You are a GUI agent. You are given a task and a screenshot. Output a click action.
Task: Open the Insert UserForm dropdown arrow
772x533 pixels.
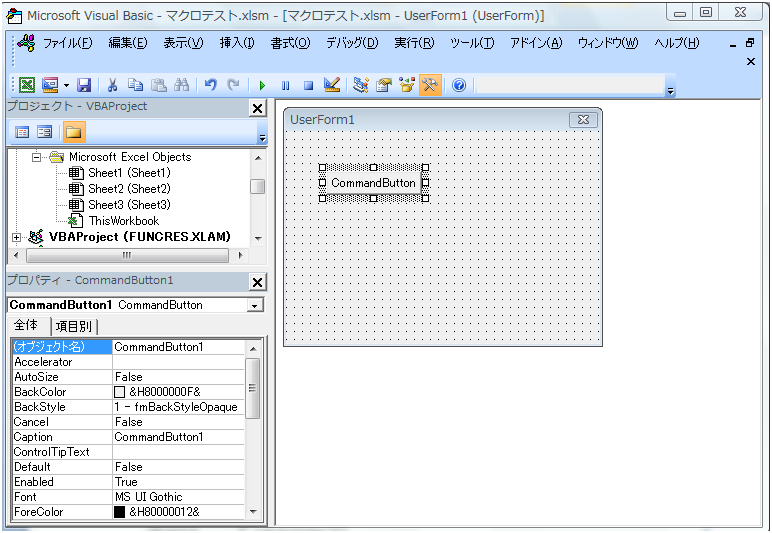(x=66, y=86)
